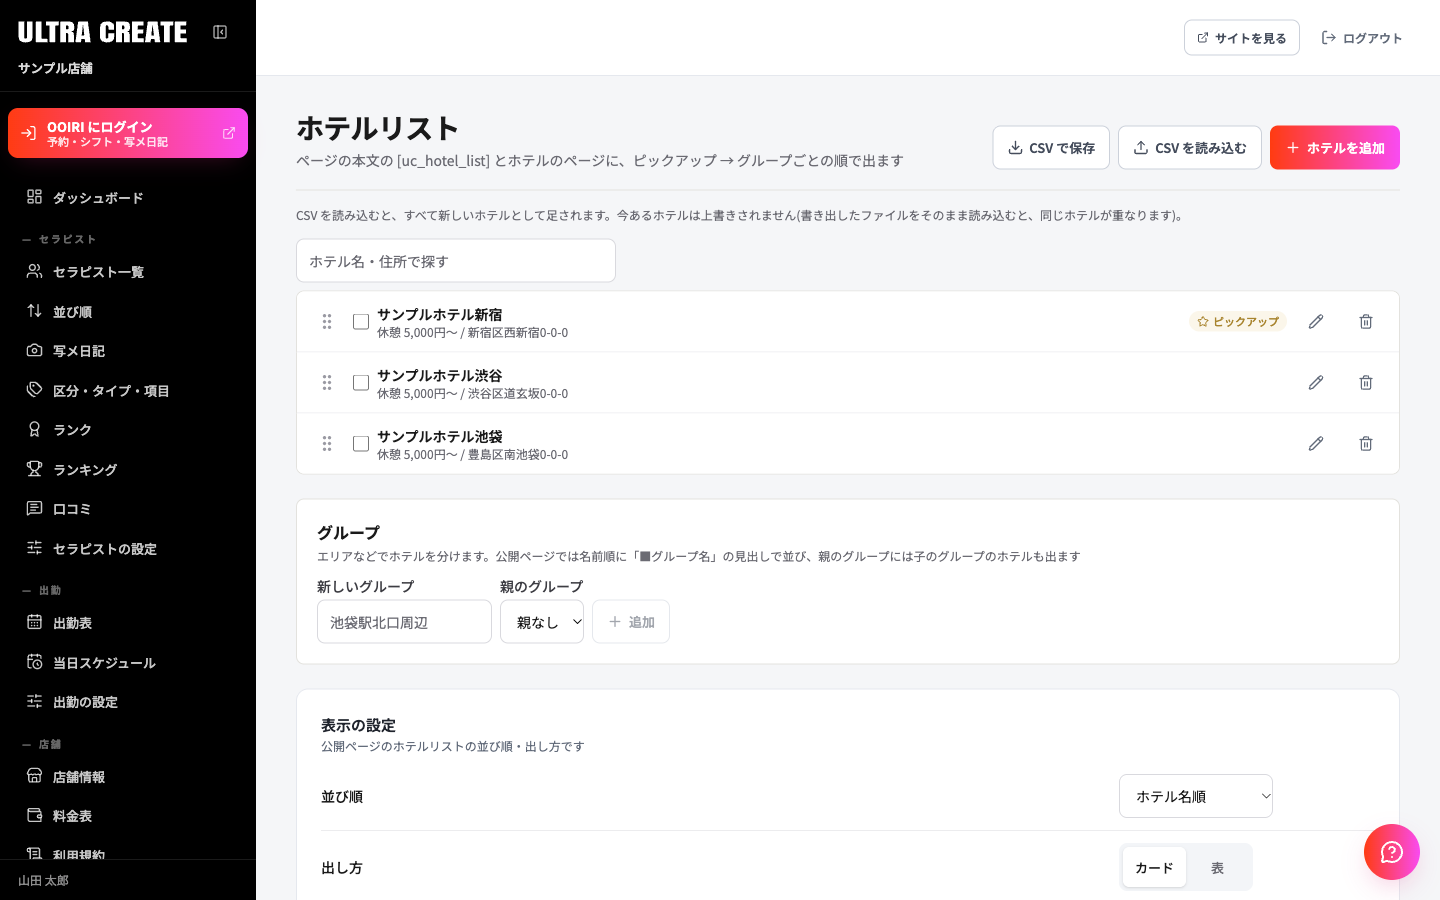This screenshot has height=900, width=1440.
Task: Click the 店舗情報 store icon
Action: tap(34, 776)
